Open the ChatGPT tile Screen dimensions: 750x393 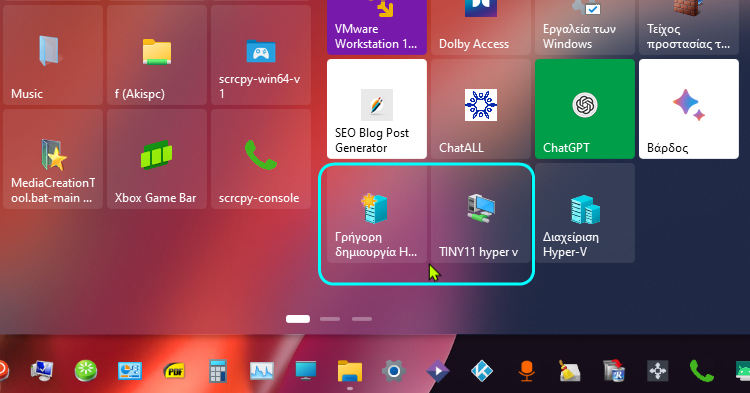pos(585,109)
